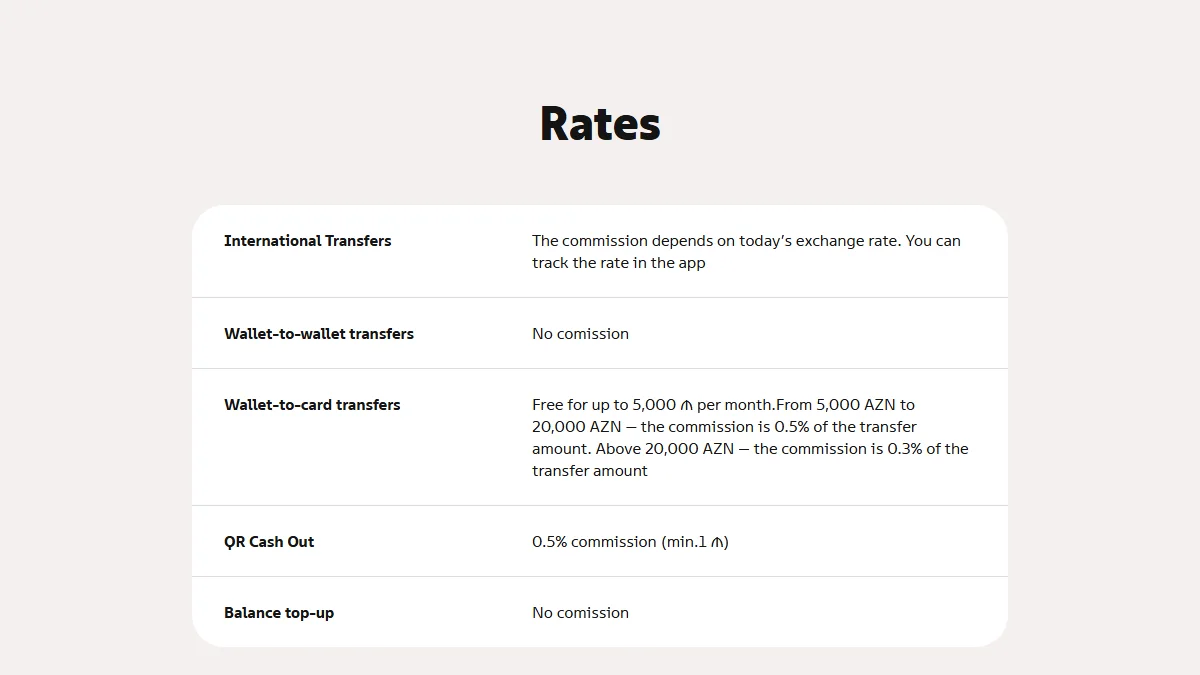1200x675 pixels.
Task: Click the line about today's exchange rate
Action: tap(746, 241)
